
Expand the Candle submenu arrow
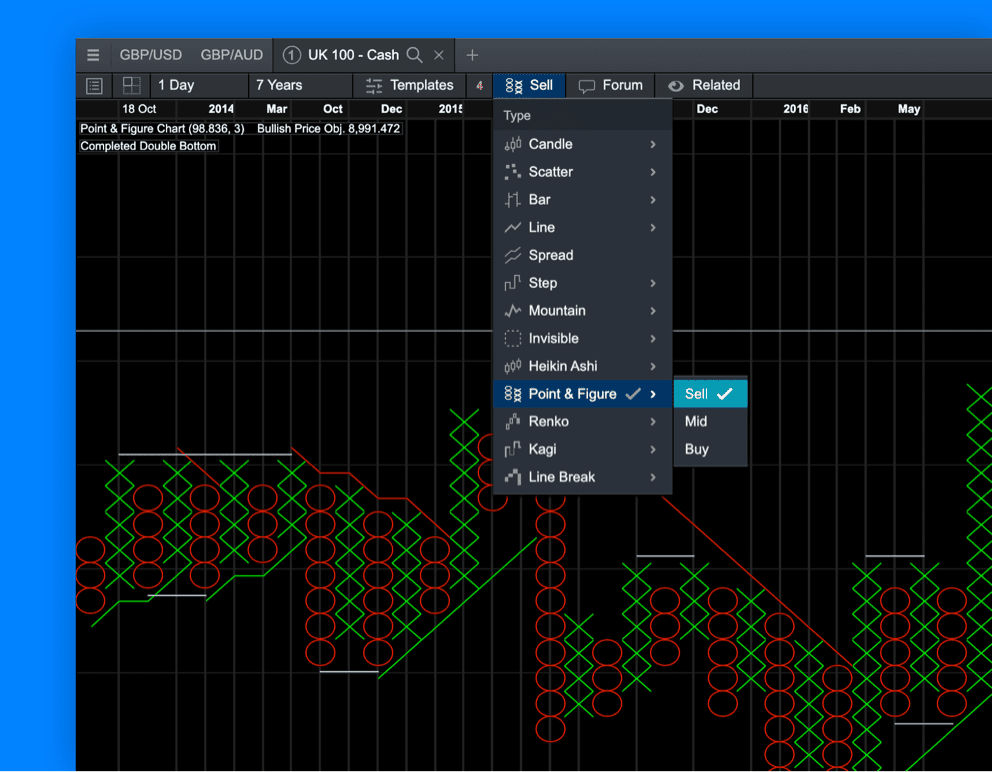click(x=653, y=144)
